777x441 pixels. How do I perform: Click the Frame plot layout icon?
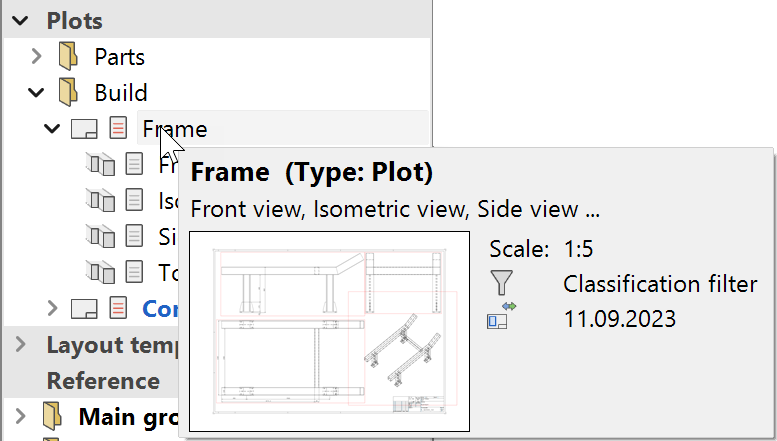84,129
